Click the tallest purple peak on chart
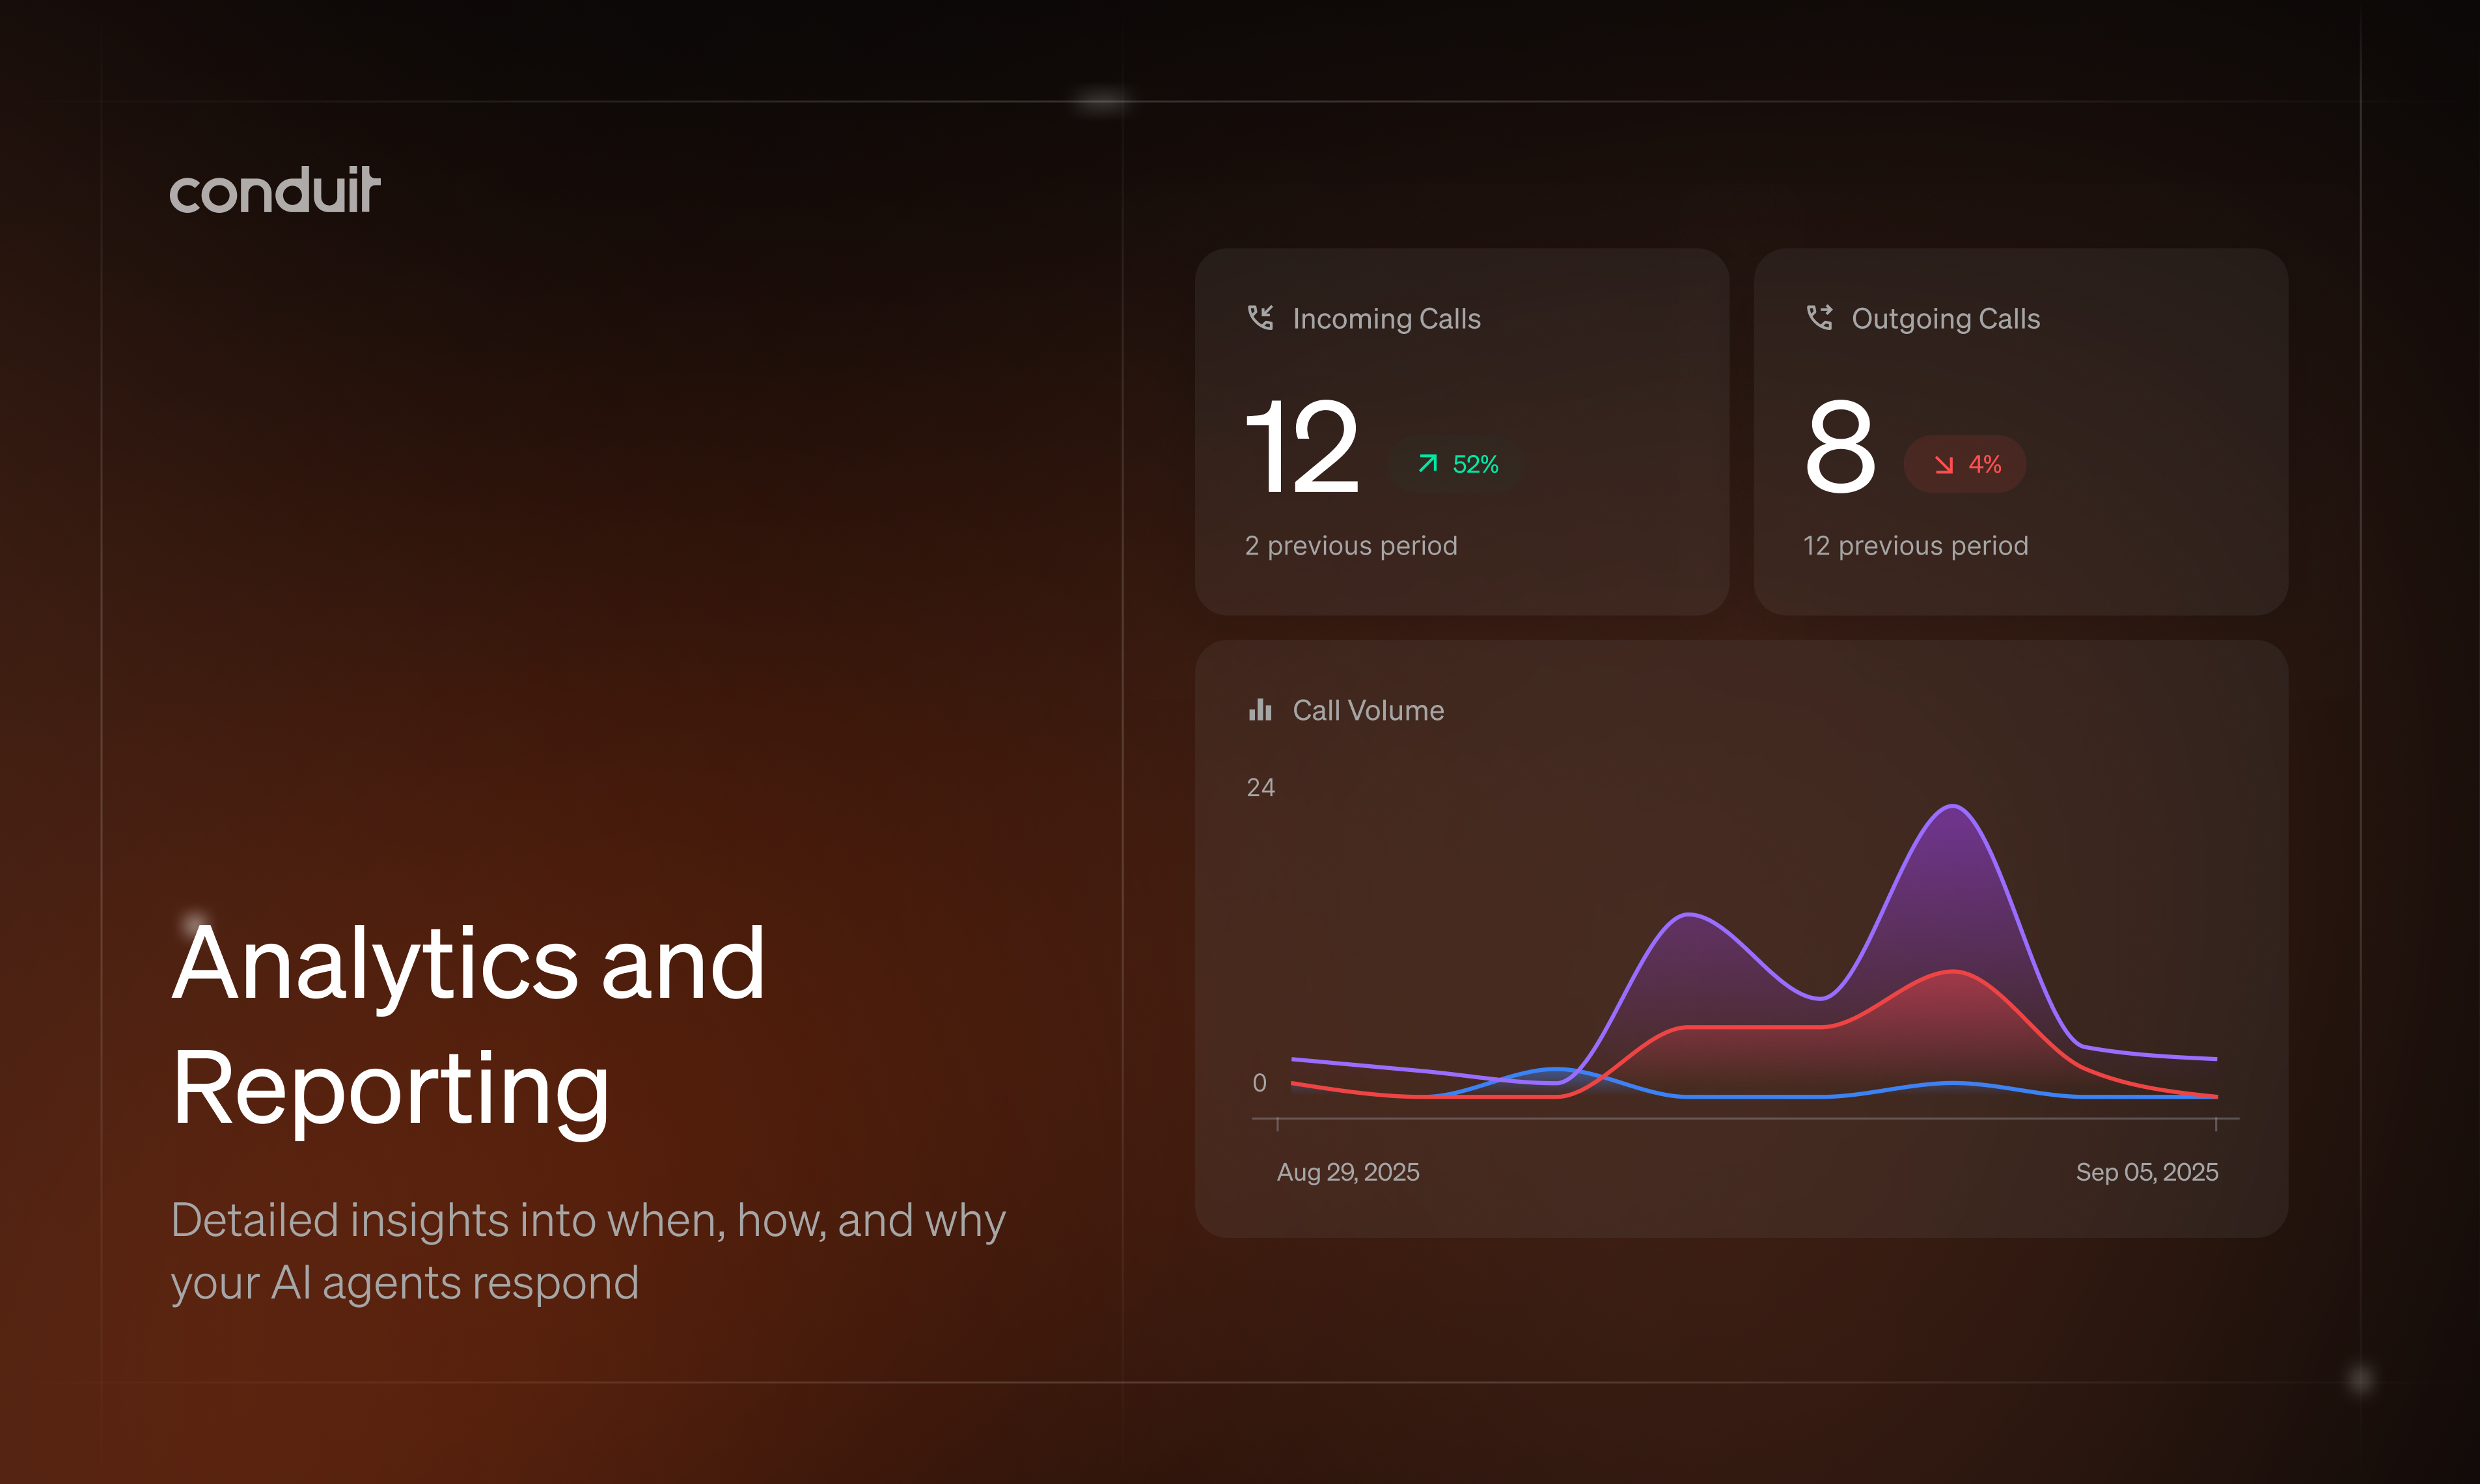 (x=1953, y=807)
